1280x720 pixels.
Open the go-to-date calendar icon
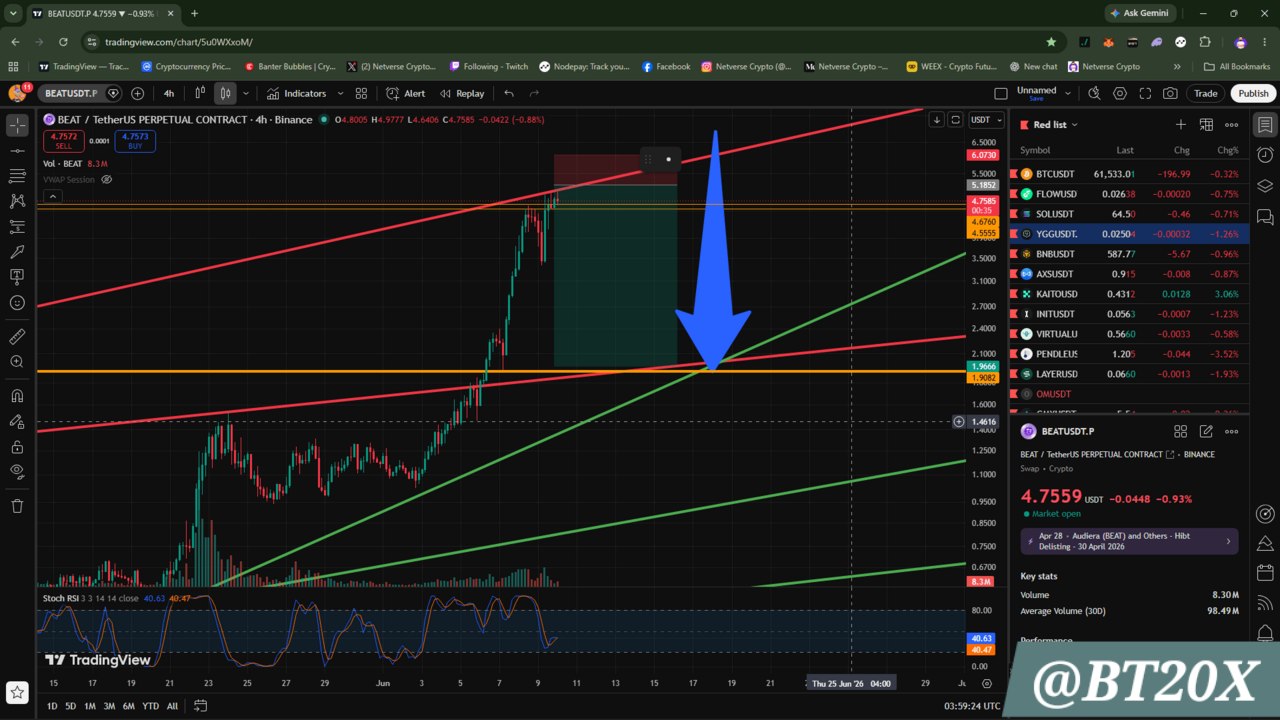click(200, 706)
